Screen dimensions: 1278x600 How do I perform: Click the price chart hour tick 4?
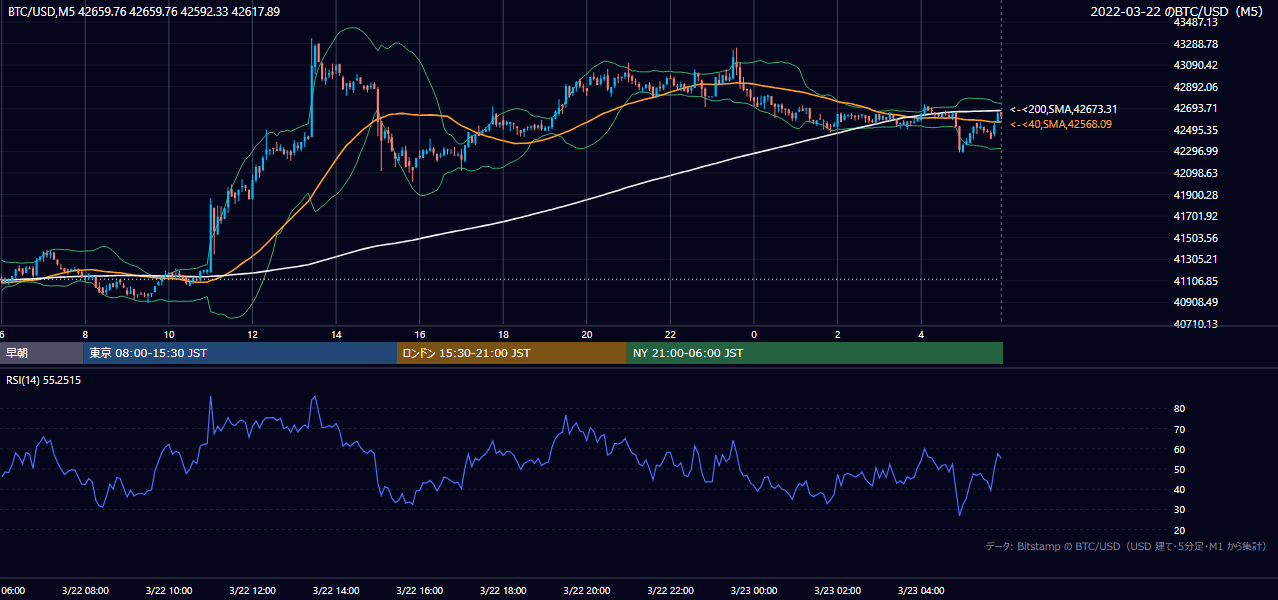tap(921, 335)
